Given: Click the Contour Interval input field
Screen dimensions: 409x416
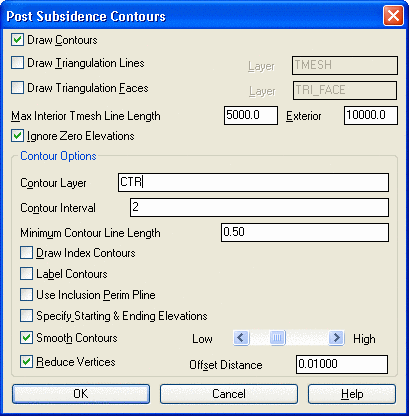Looking at the screenshot, I should pyautogui.click(x=259, y=207).
